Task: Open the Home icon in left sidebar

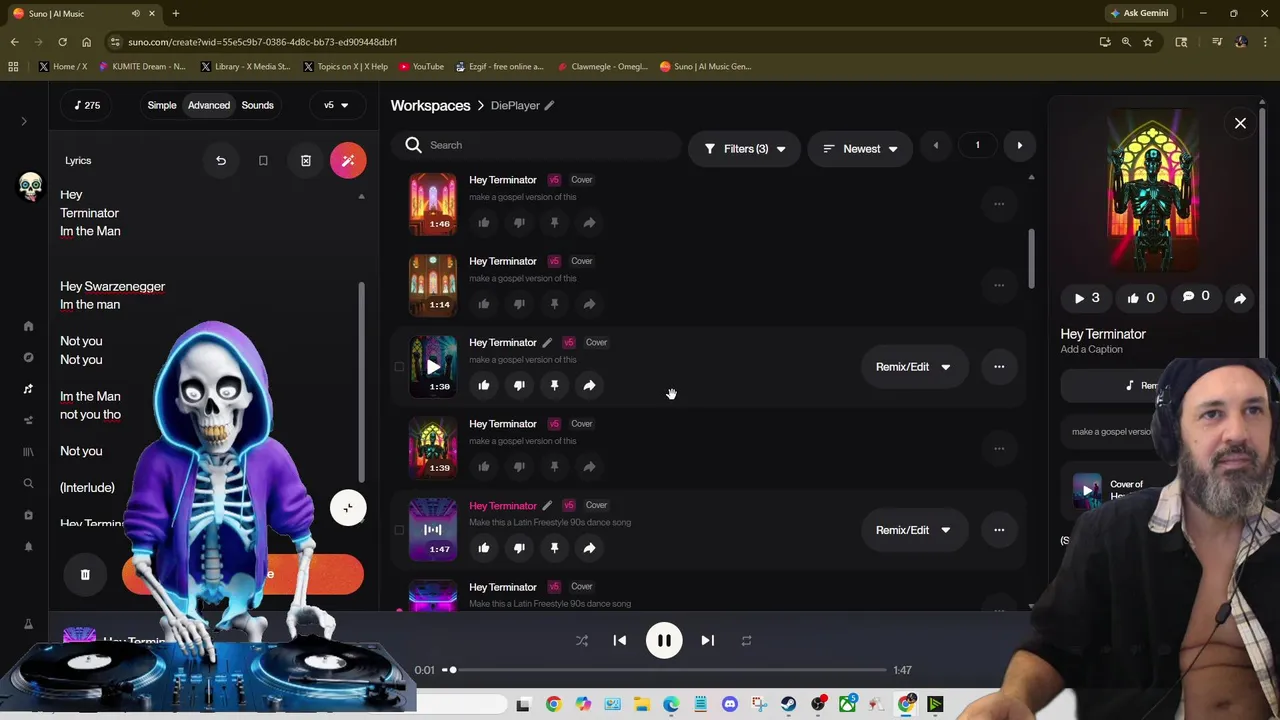Action: click(28, 326)
